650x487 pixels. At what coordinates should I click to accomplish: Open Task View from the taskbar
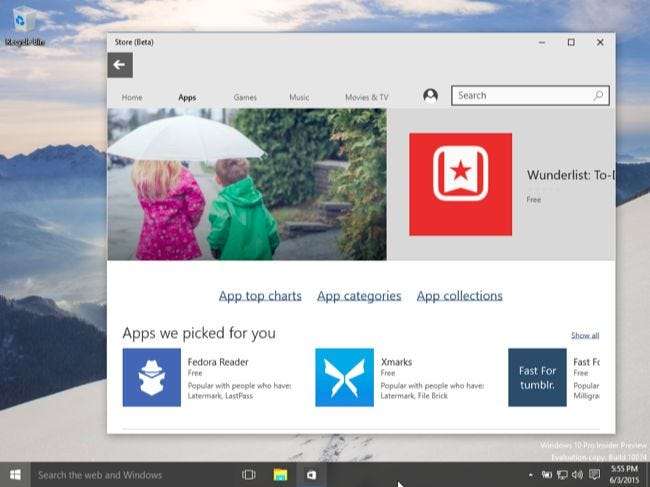[249, 474]
